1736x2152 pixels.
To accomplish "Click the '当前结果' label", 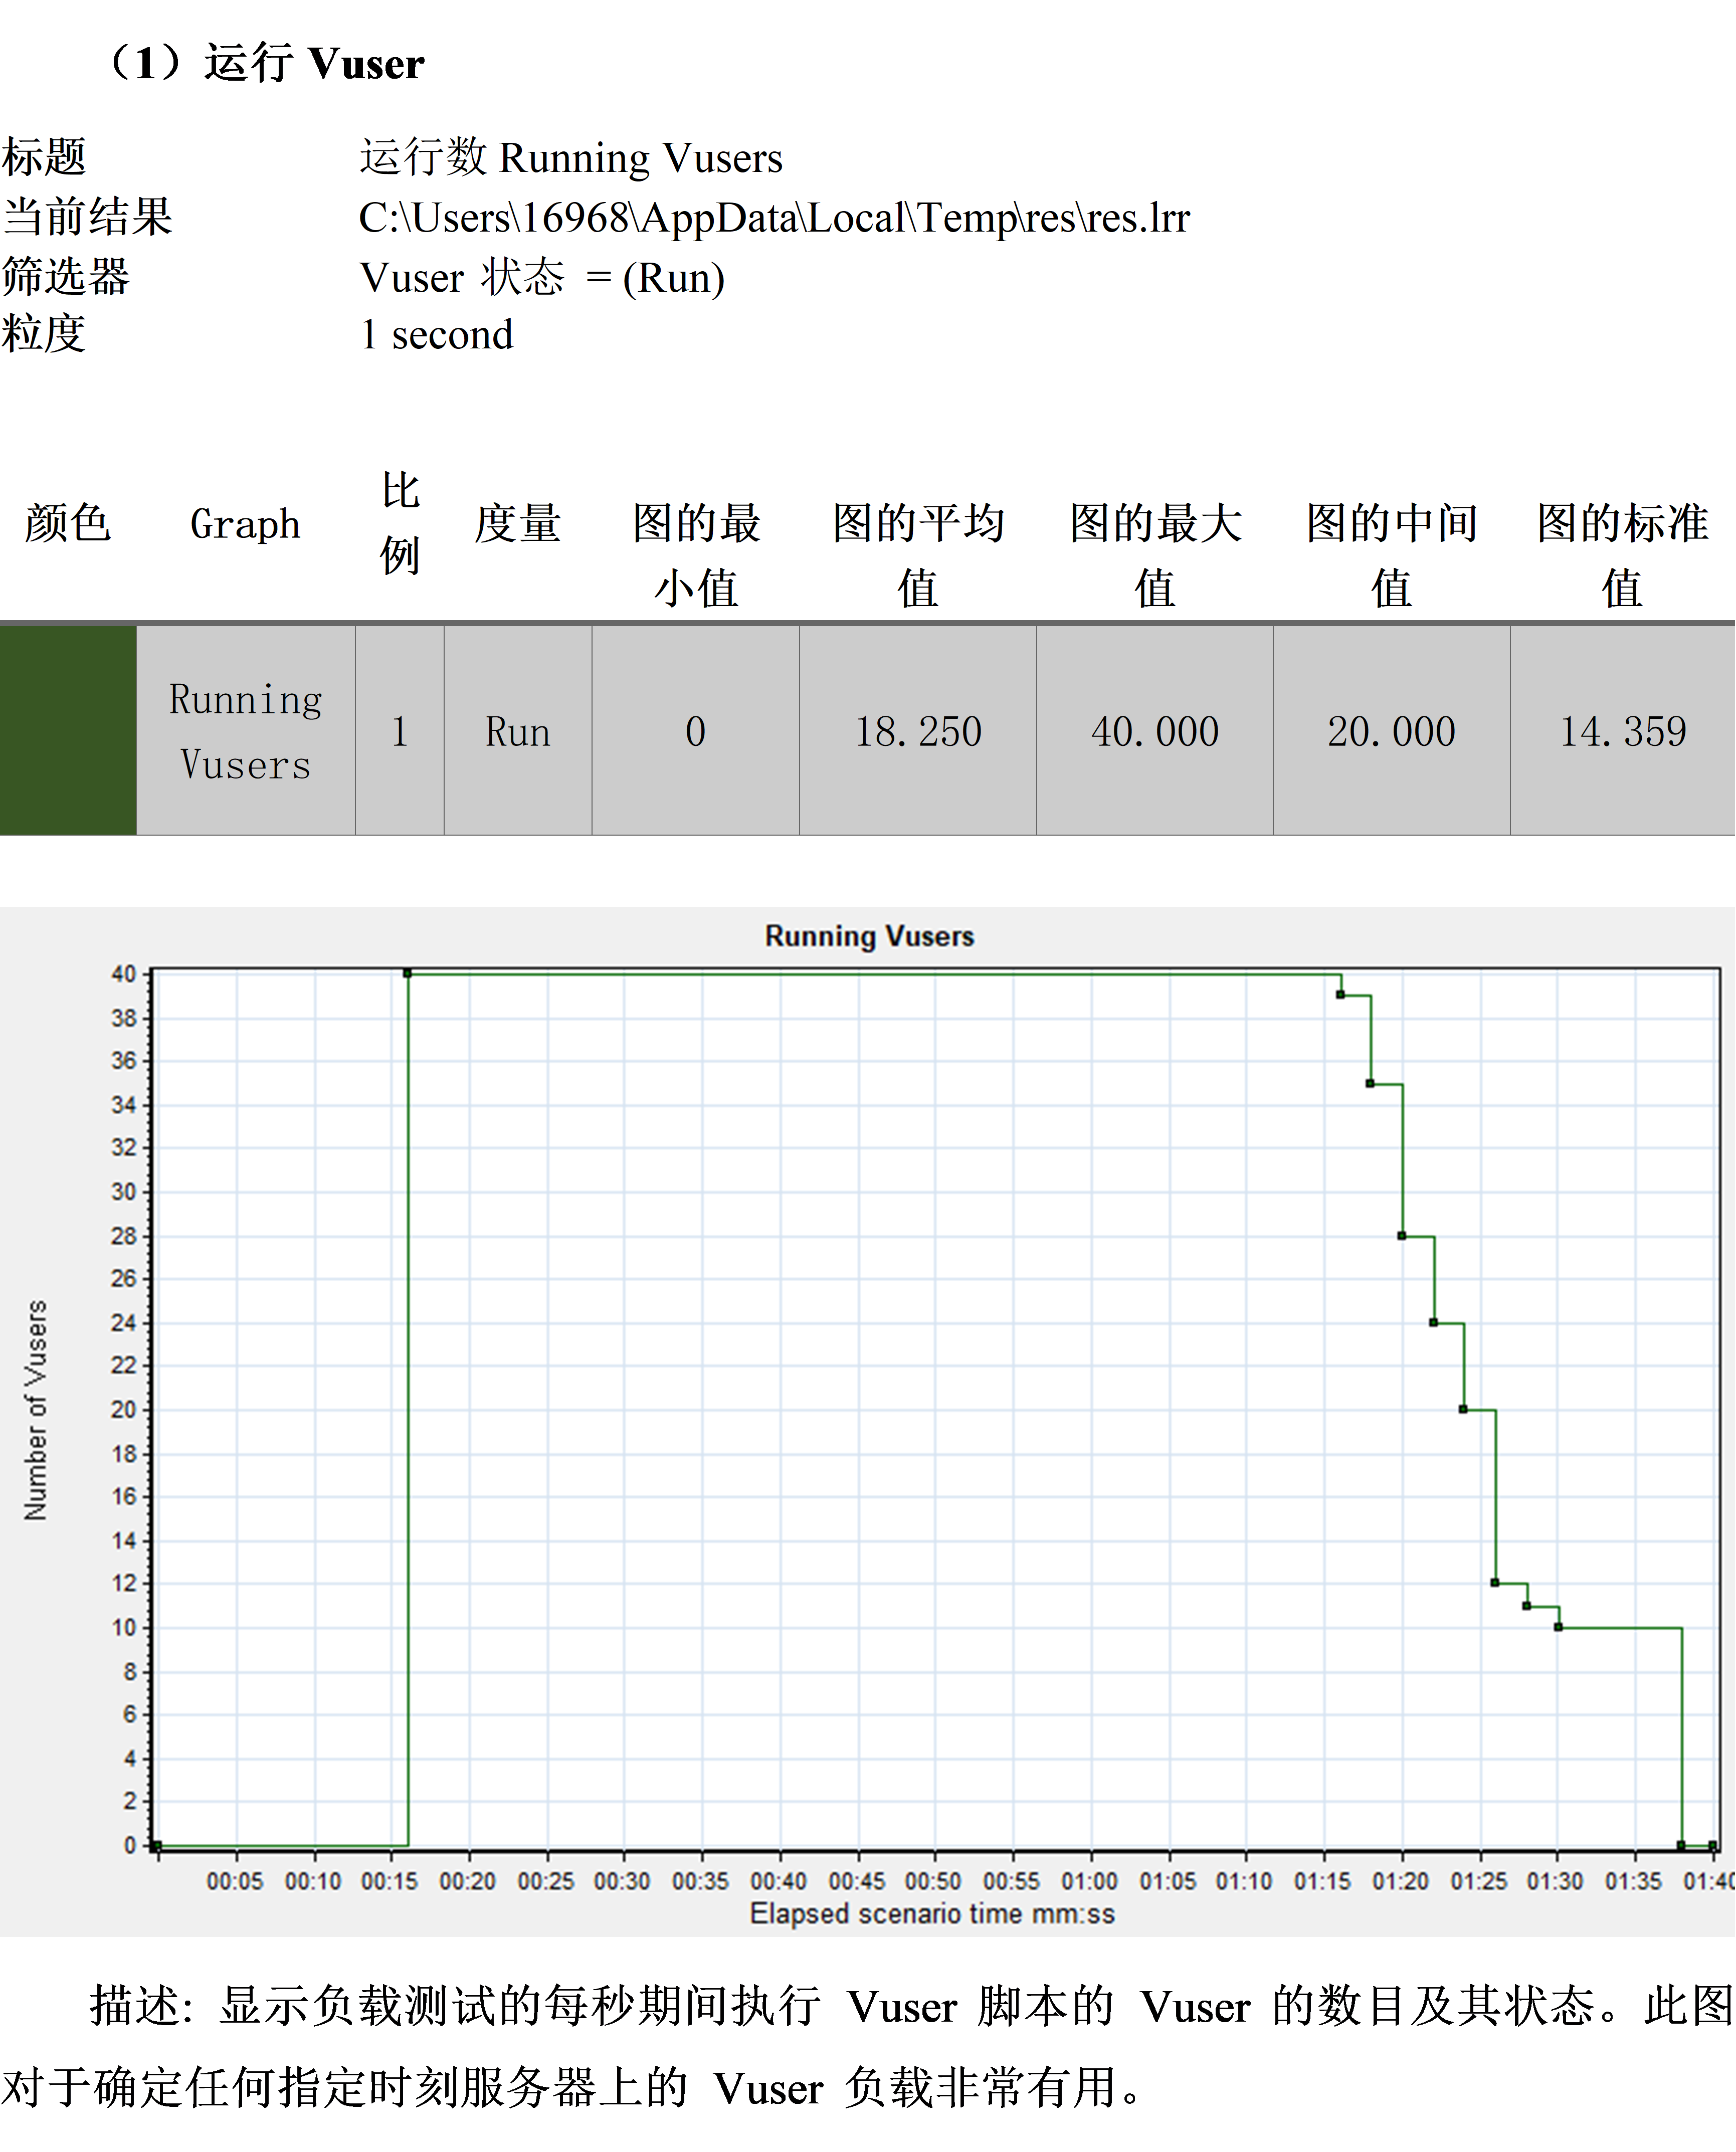I will 87,218.
